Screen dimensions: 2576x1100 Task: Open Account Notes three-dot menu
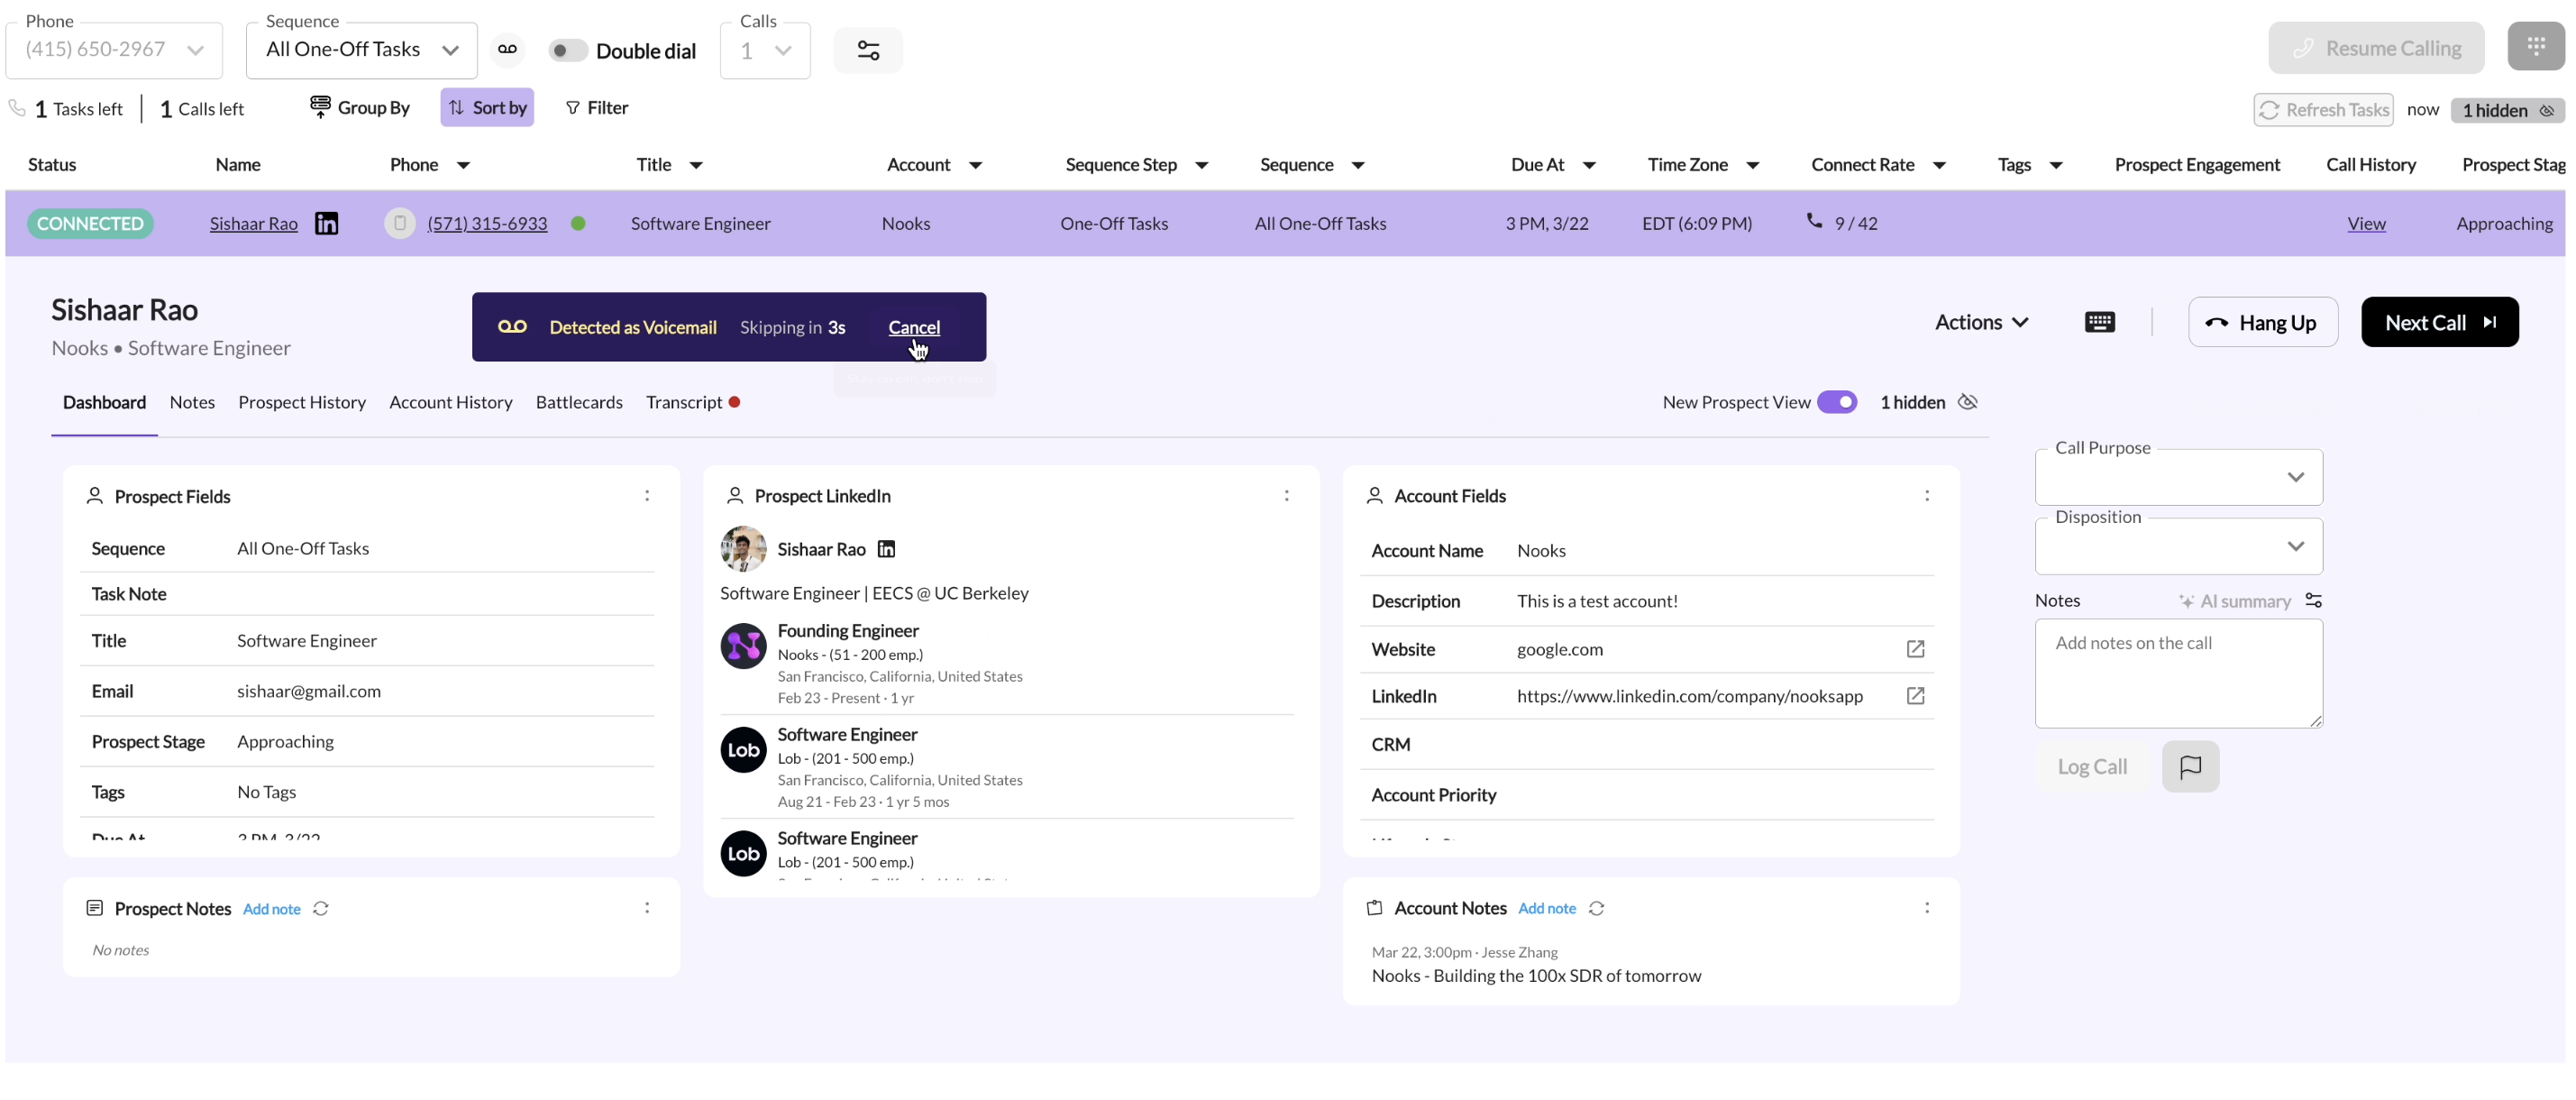1926,908
